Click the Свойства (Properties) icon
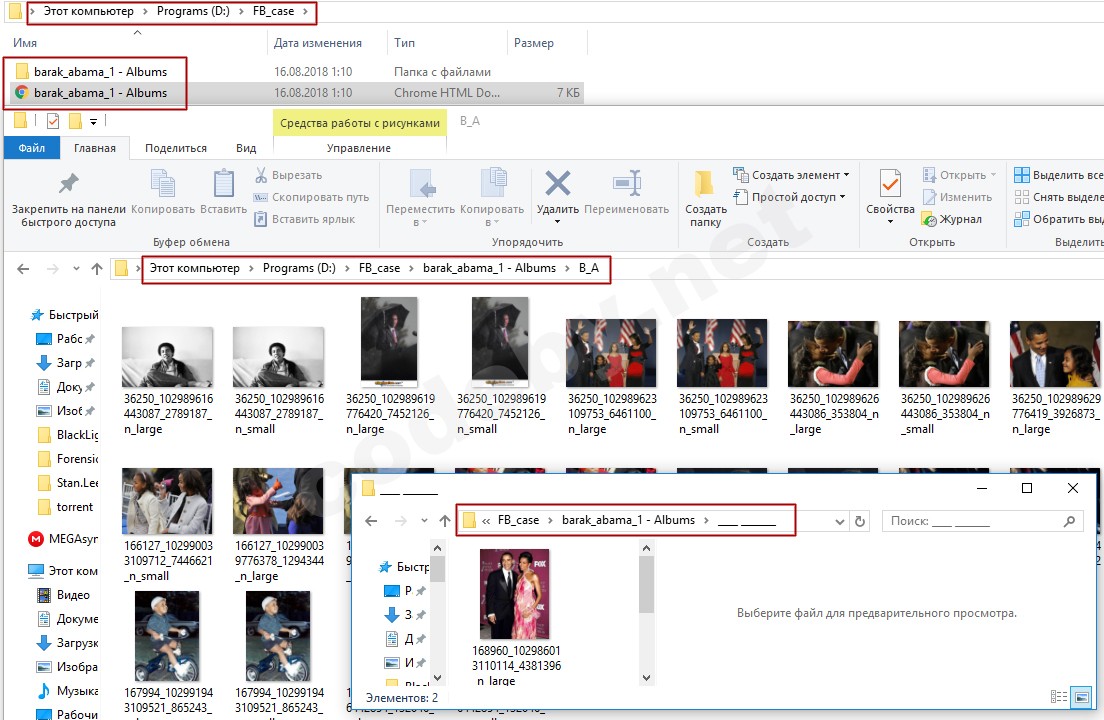 890,185
